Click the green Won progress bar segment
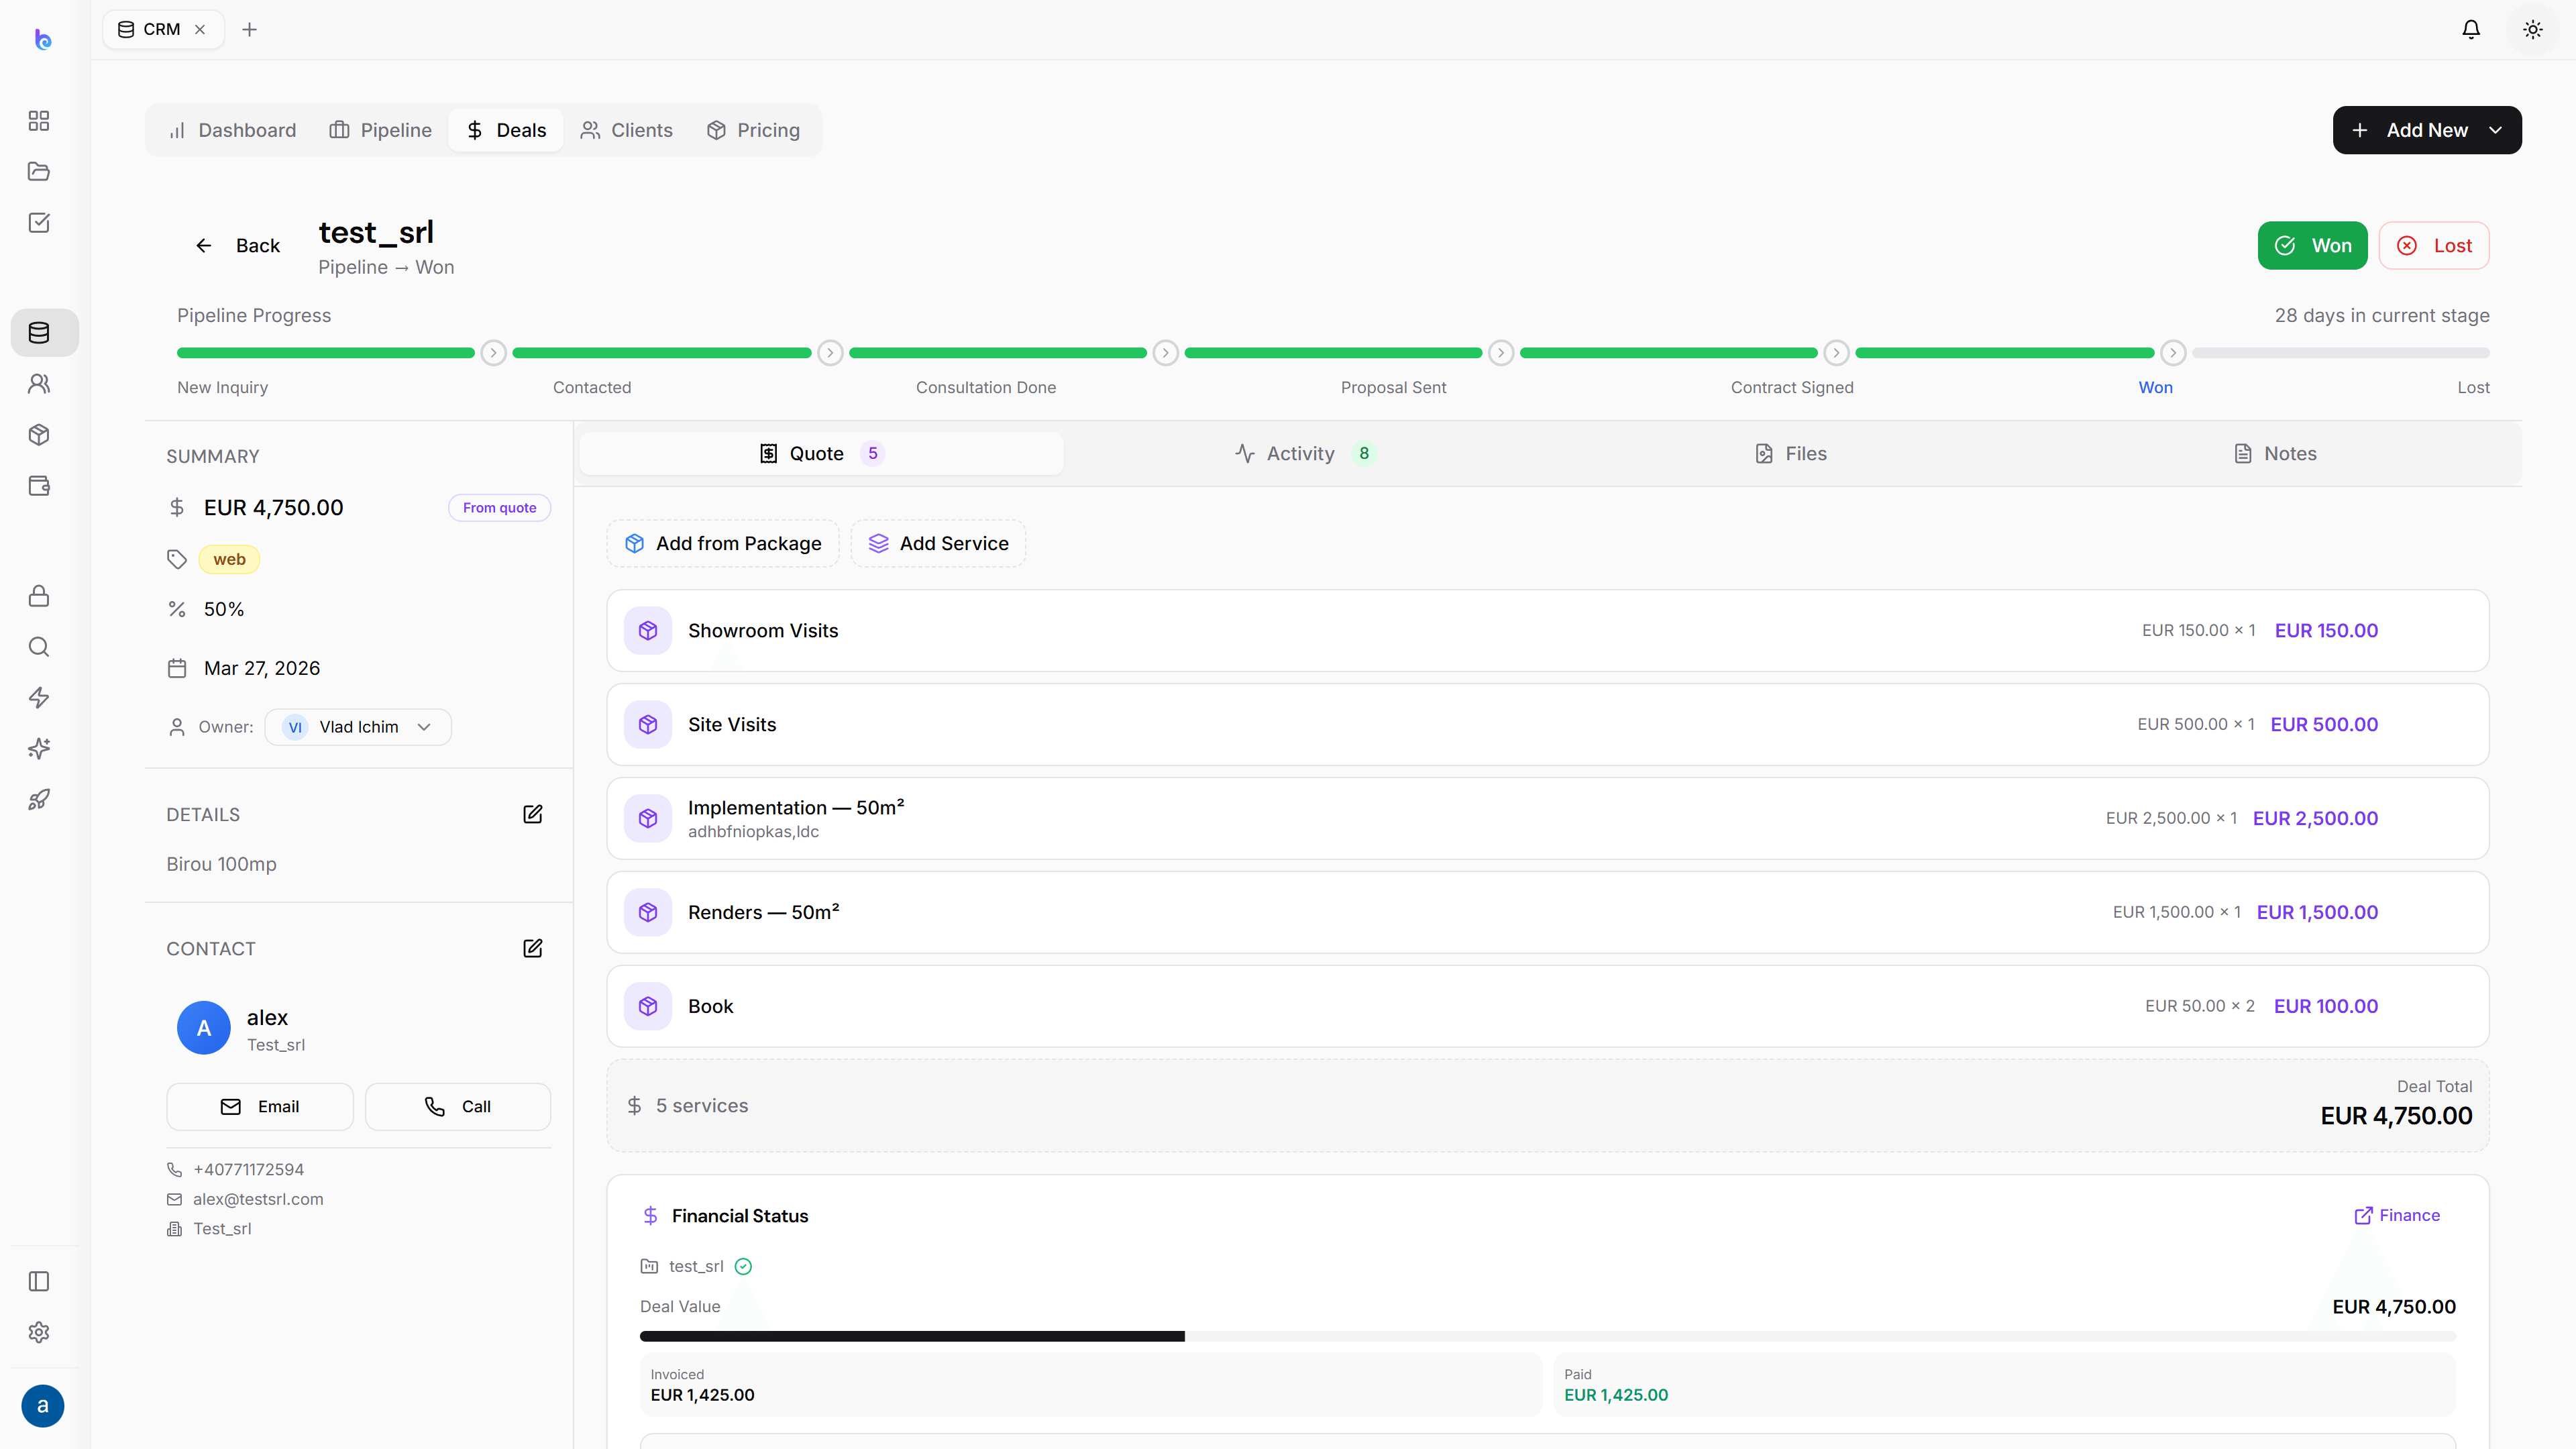The height and width of the screenshot is (1449, 2576). (x=2005, y=353)
